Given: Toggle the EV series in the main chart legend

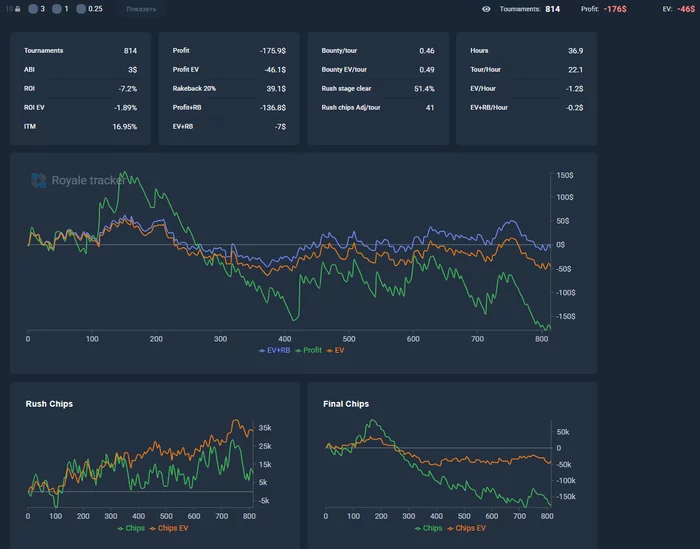Looking at the screenshot, I should (335, 350).
